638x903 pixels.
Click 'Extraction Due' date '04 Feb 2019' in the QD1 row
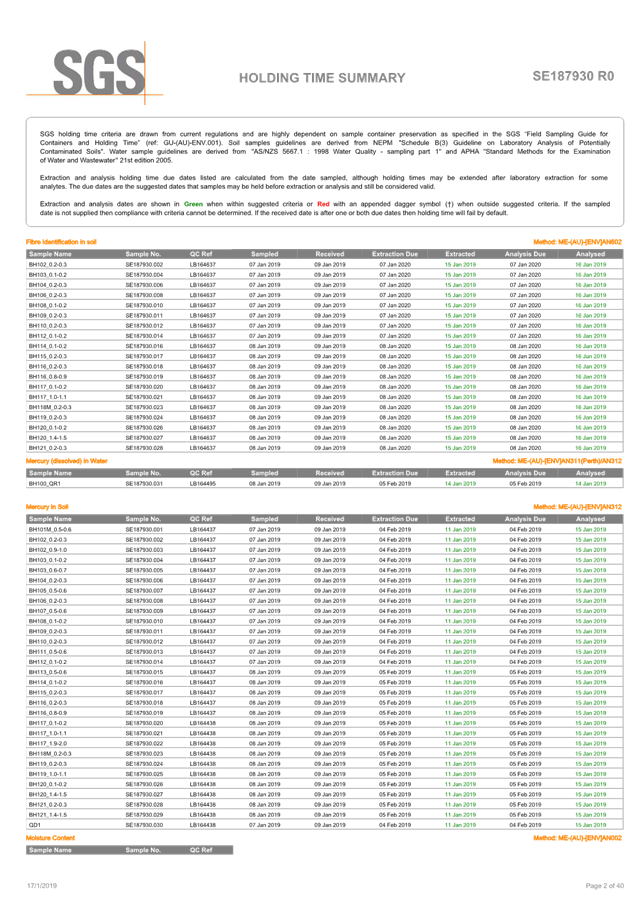click(394, 825)
